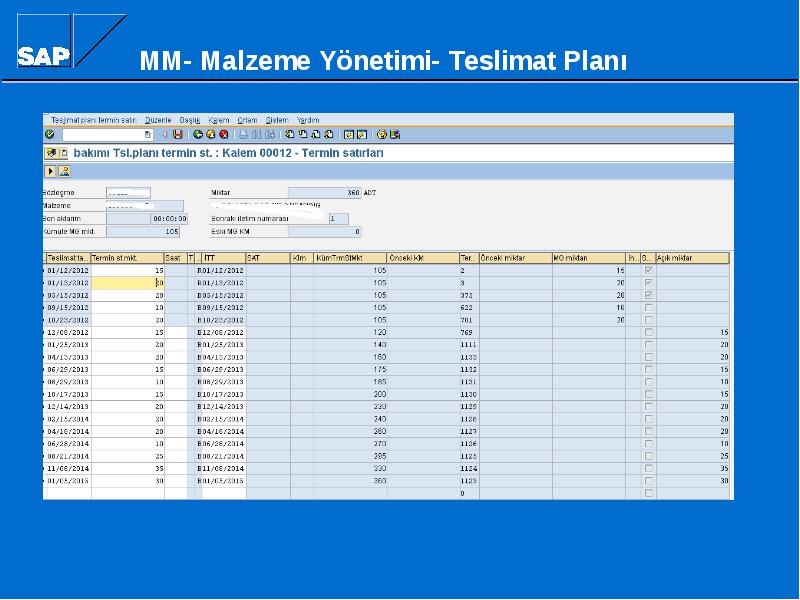The height and width of the screenshot is (600, 800).
Task: Toggle checkbox in row 12/08/2012
Action: point(648,332)
